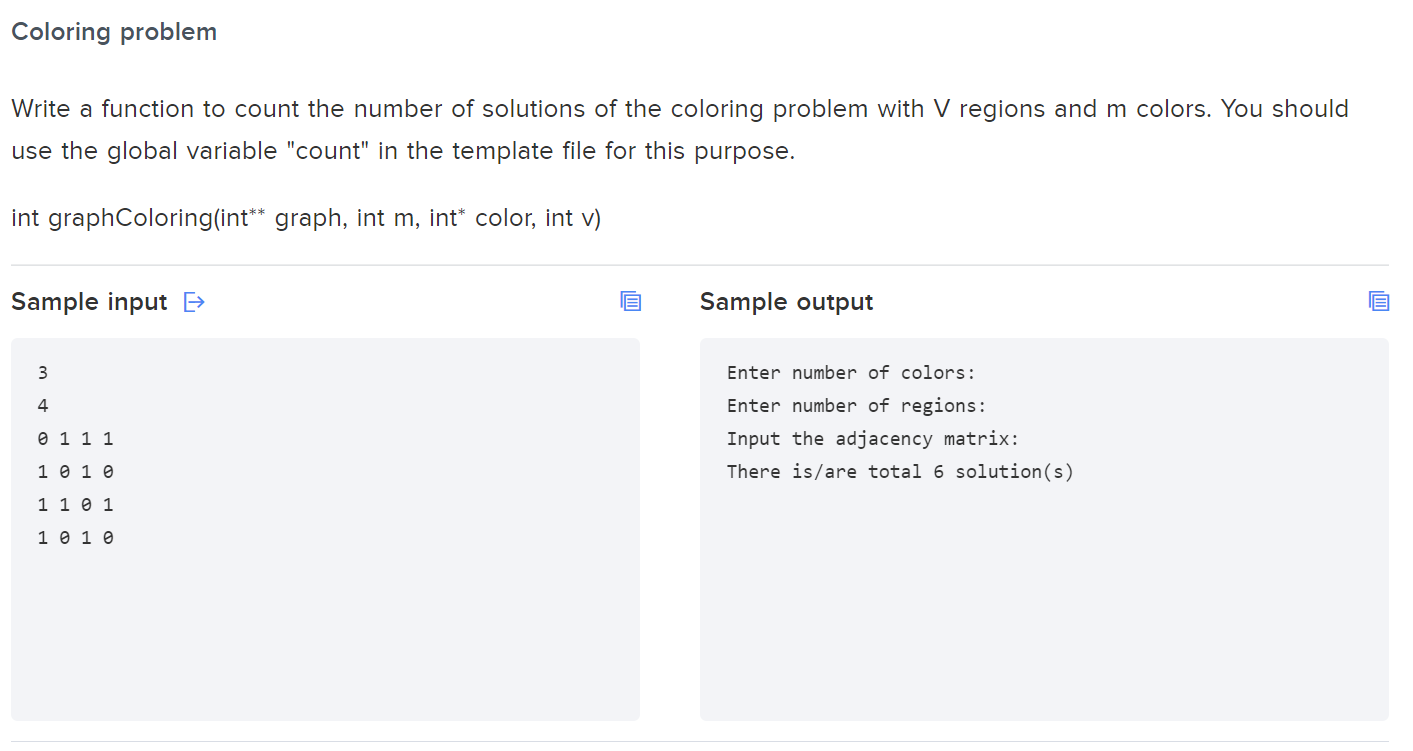Click the "Coloring problem" title
Viewport: 1413px width, 751px height.
point(114,32)
